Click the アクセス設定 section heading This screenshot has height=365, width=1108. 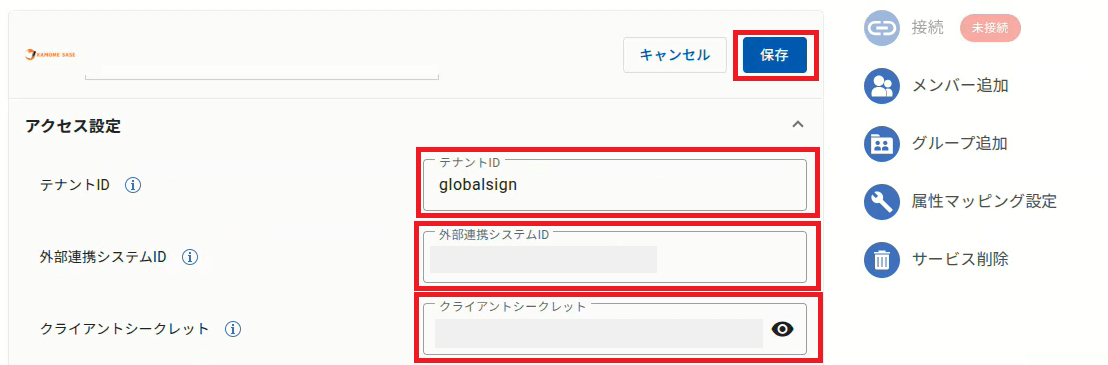(73, 126)
